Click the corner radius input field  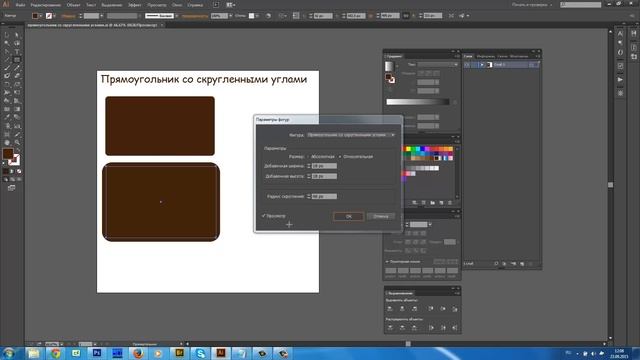[x=324, y=196]
